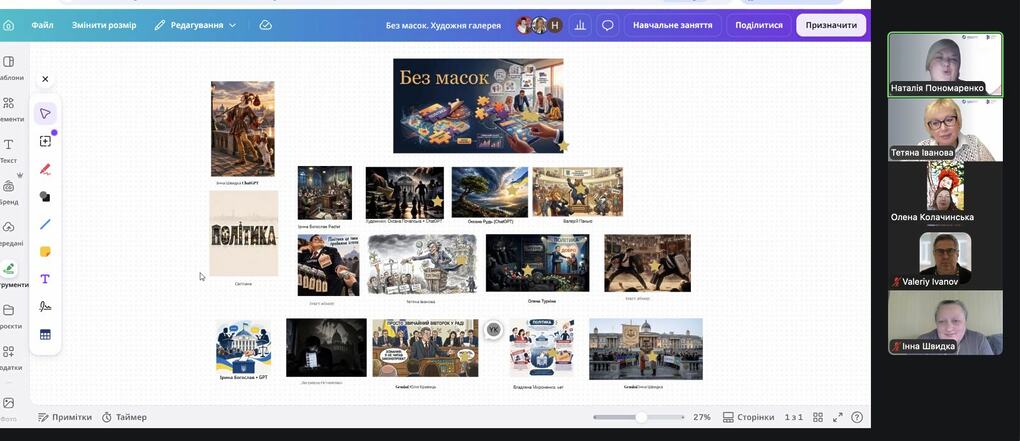Choose the shapes tool in floating toolbar

click(x=45, y=196)
